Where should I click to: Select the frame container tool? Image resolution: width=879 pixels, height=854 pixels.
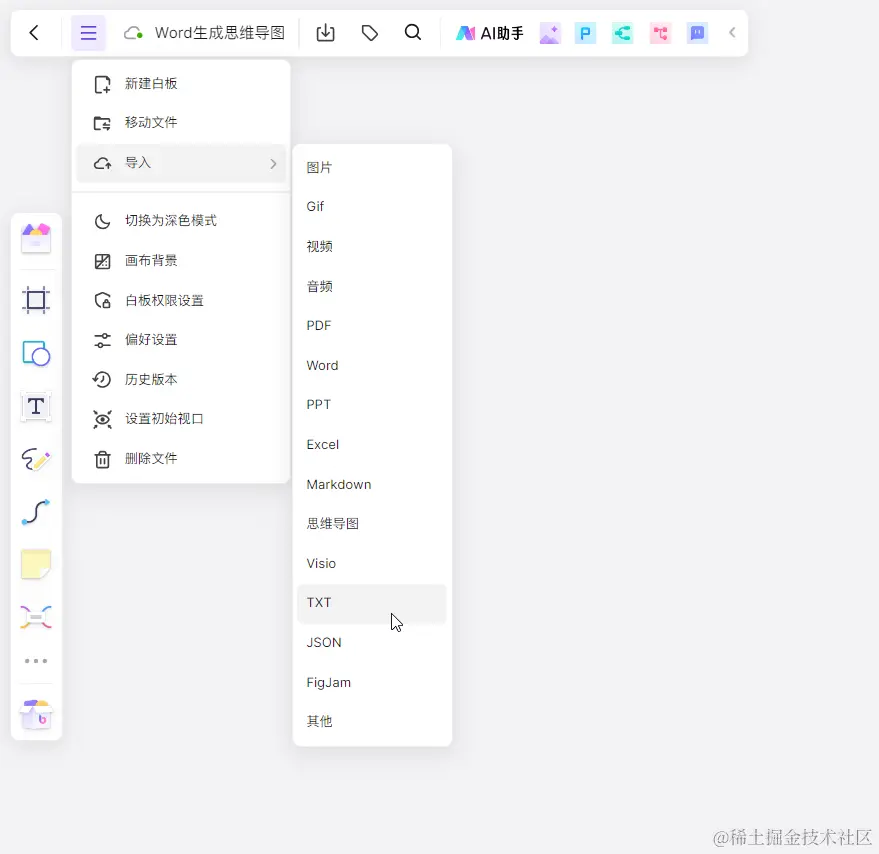click(36, 300)
